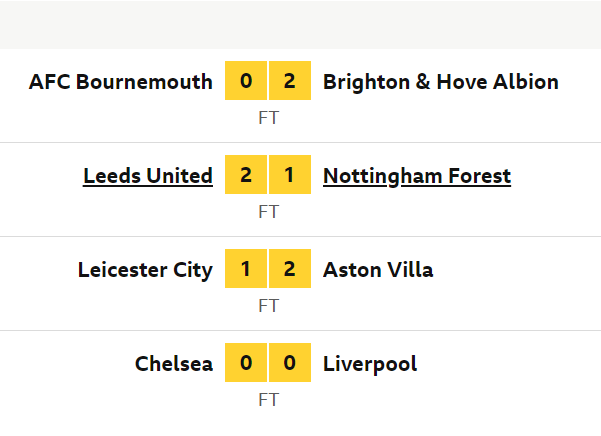This screenshot has width=601, height=436.
Task: Click Chelsea's score box showing 0
Action: click(246, 362)
